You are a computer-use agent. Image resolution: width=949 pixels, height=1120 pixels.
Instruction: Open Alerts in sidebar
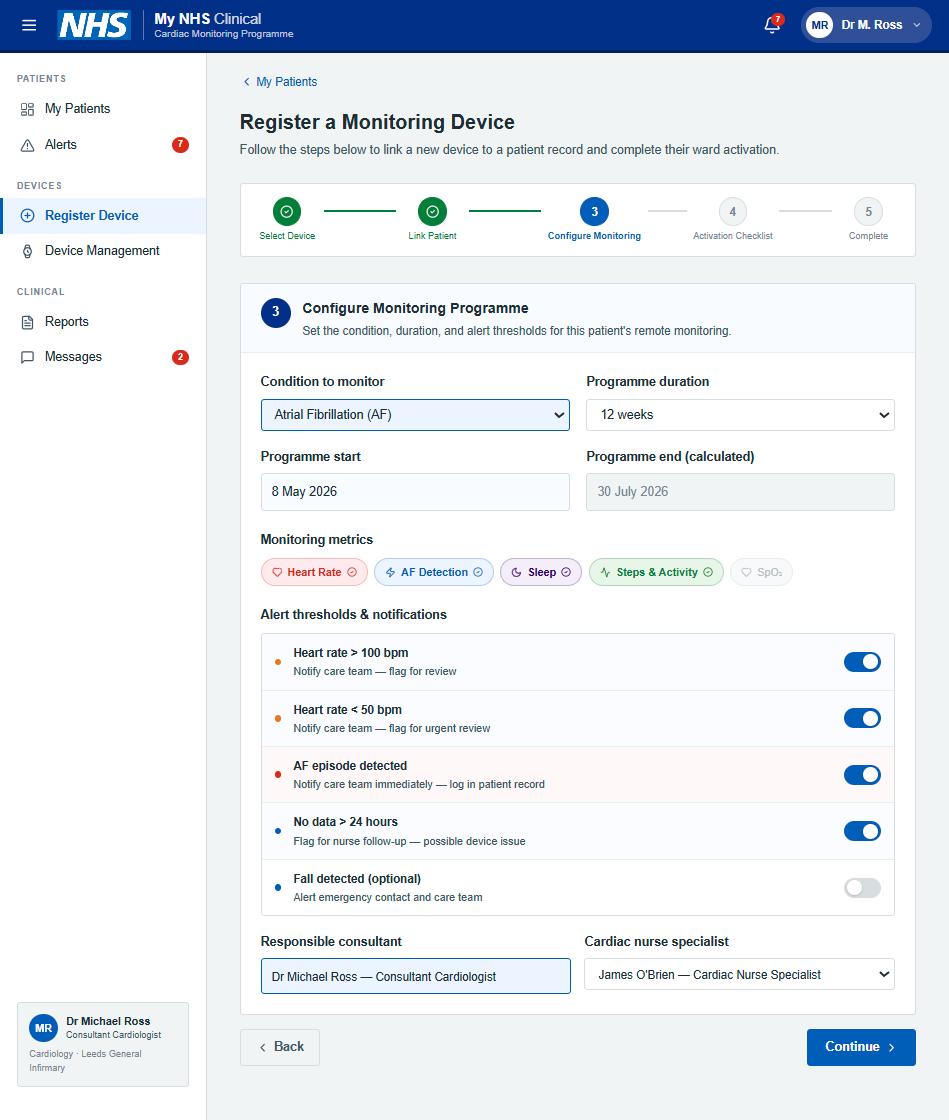coord(103,145)
